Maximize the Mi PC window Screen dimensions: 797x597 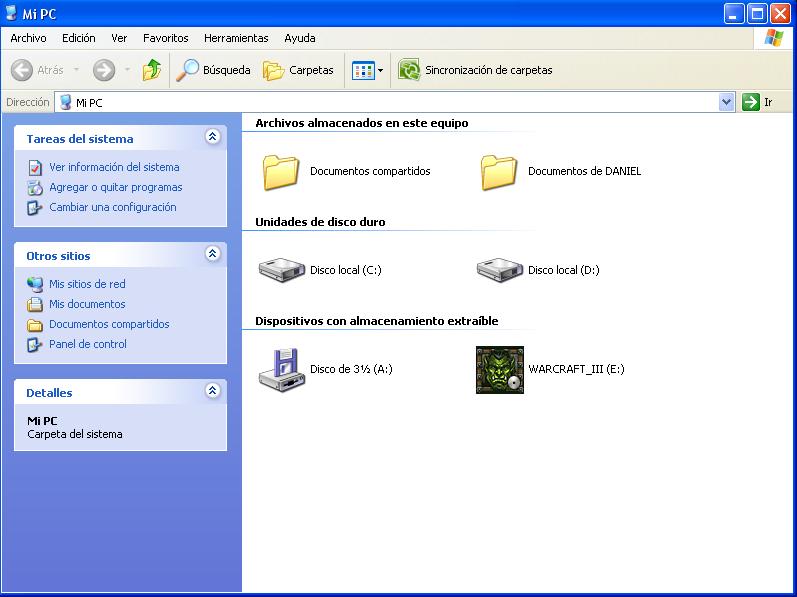[757, 14]
